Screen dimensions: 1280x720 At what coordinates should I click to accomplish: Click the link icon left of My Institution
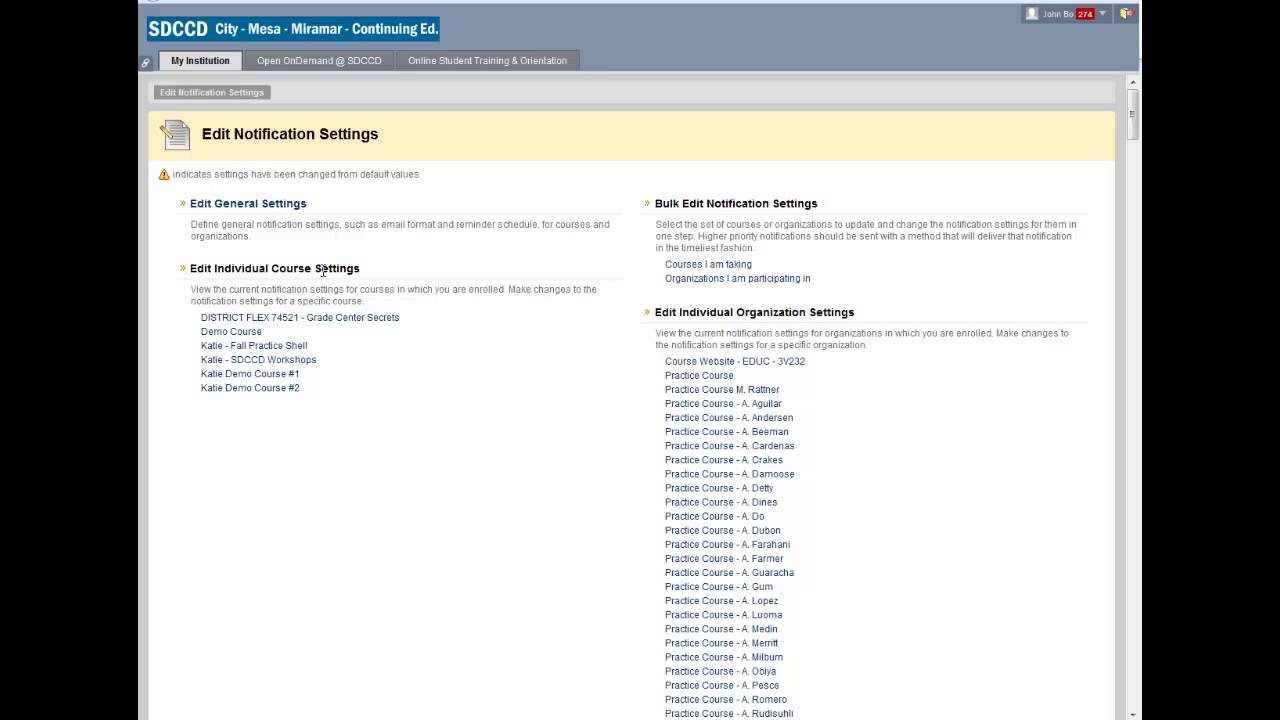145,62
